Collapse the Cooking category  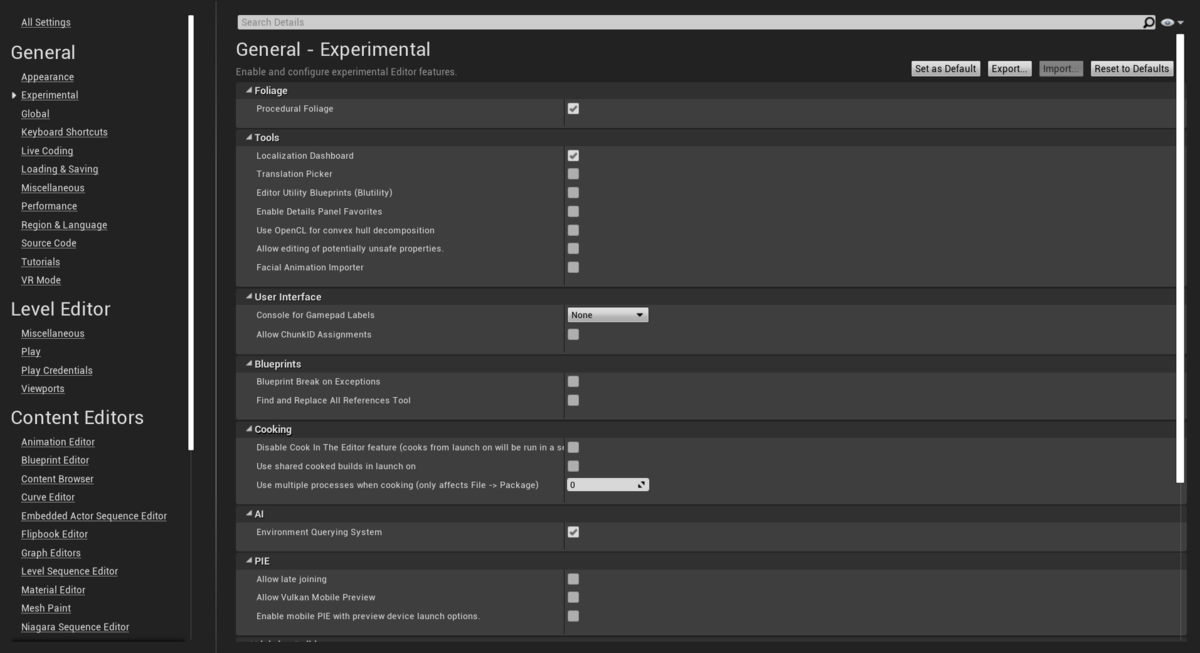248,429
